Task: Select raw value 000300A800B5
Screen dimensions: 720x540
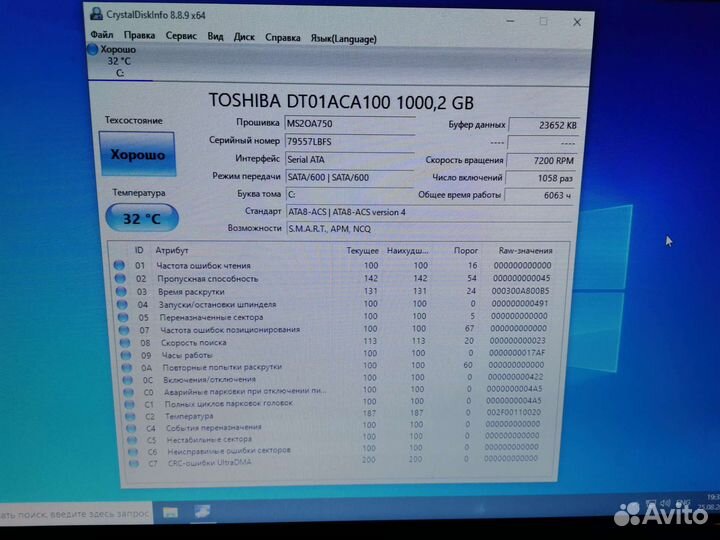Action: click(x=520, y=291)
